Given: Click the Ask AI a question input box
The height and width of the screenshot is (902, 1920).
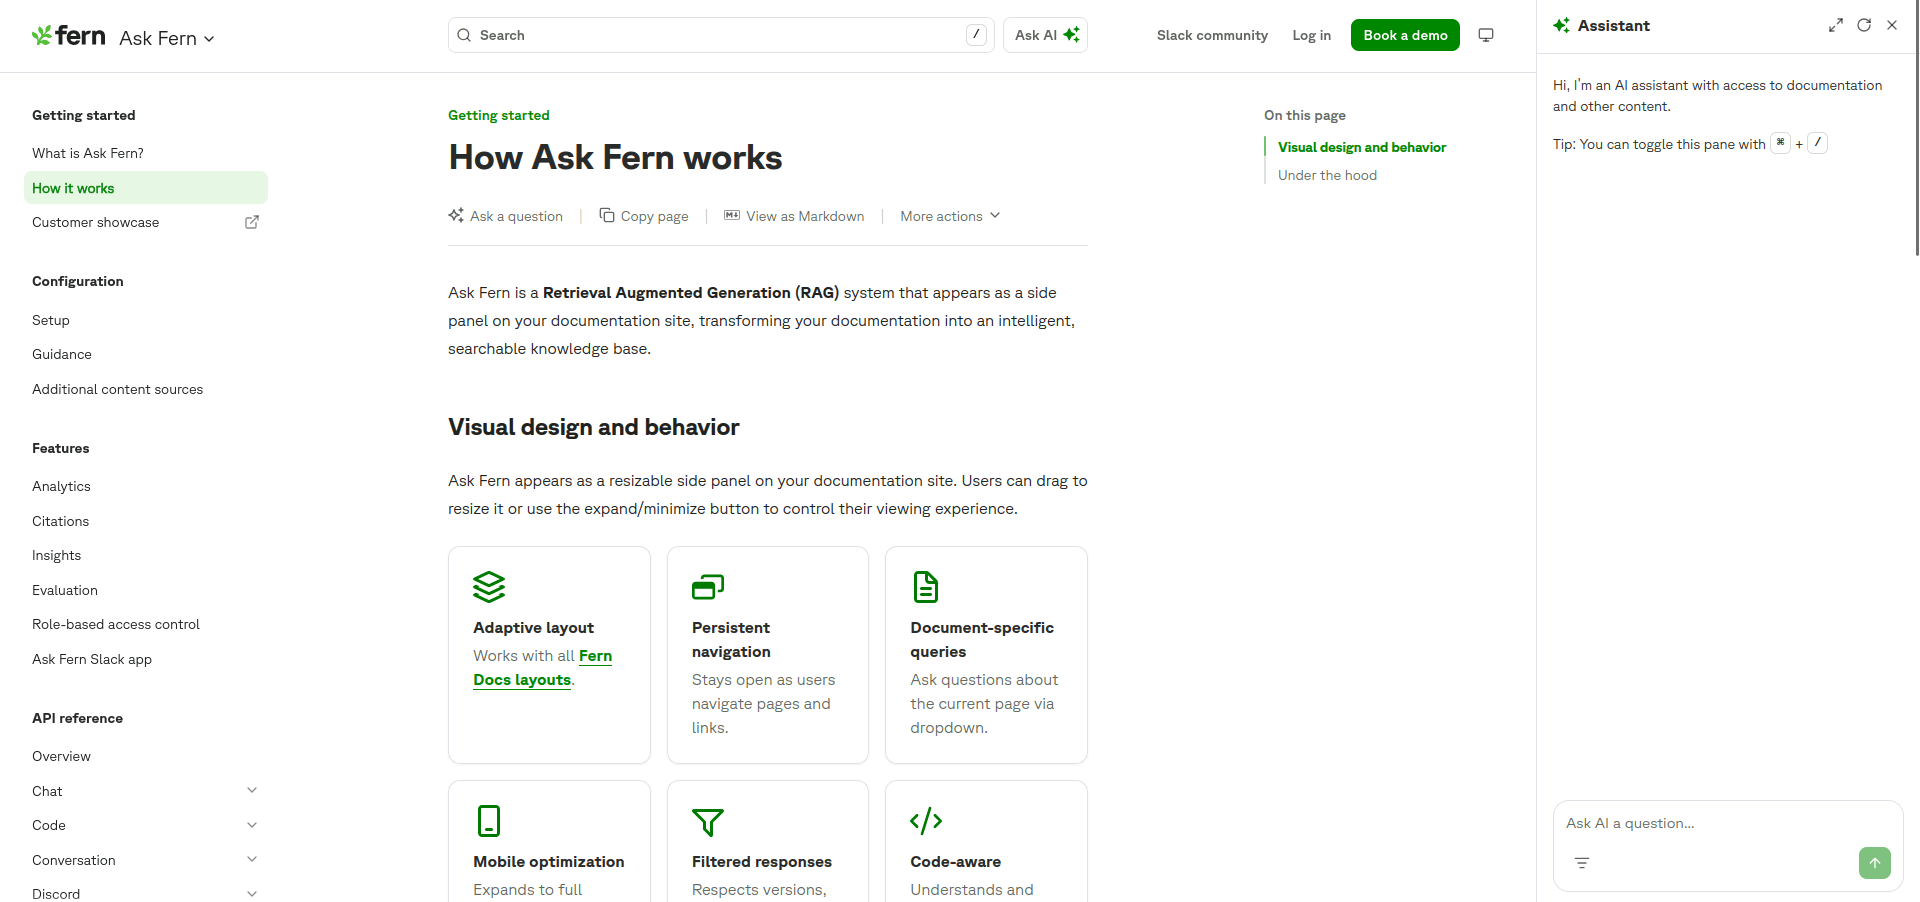Looking at the screenshot, I should point(1727,823).
